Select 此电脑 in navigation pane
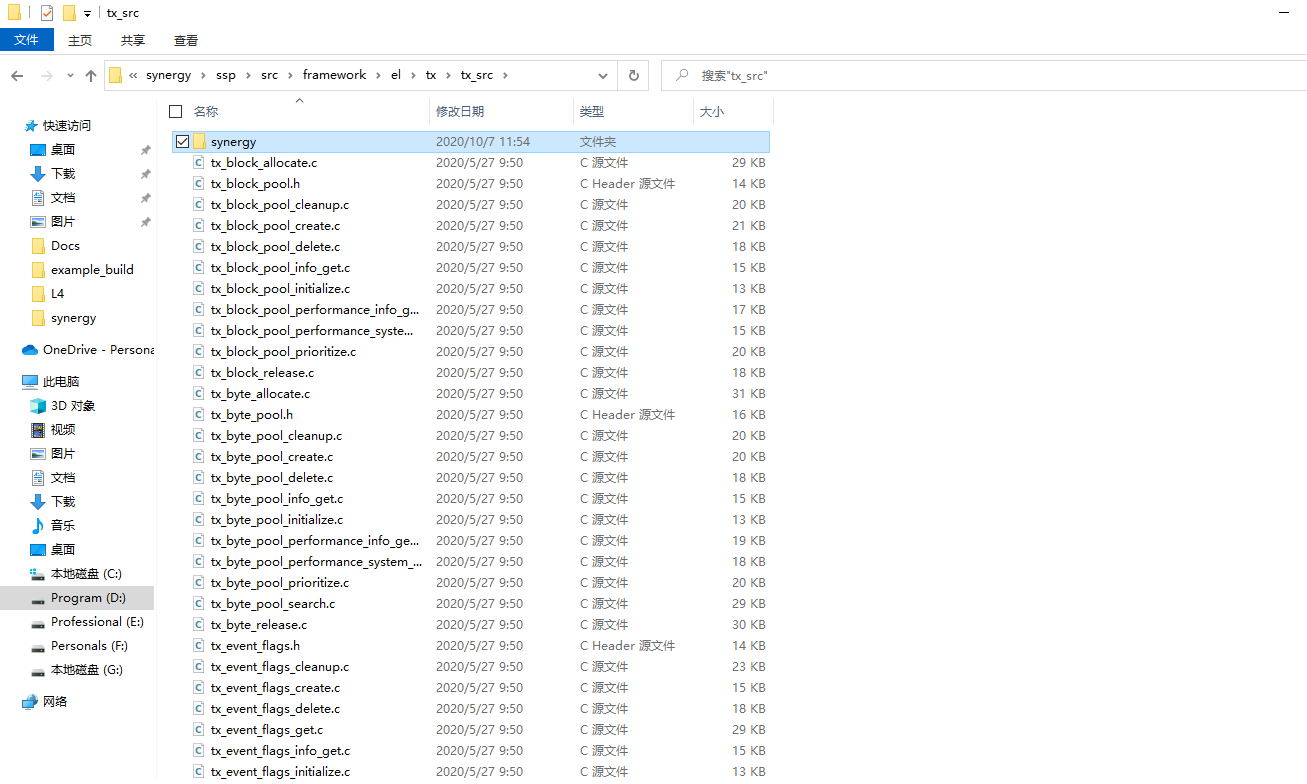This screenshot has width=1307, height=784. 60,381
